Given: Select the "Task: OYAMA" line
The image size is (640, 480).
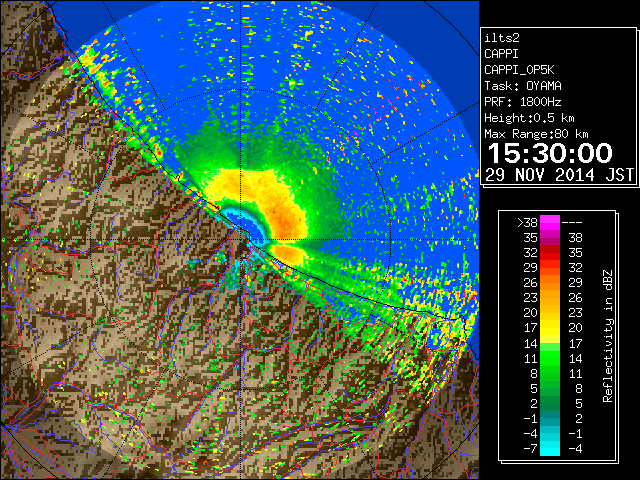Looking at the screenshot, I should click(x=523, y=86).
